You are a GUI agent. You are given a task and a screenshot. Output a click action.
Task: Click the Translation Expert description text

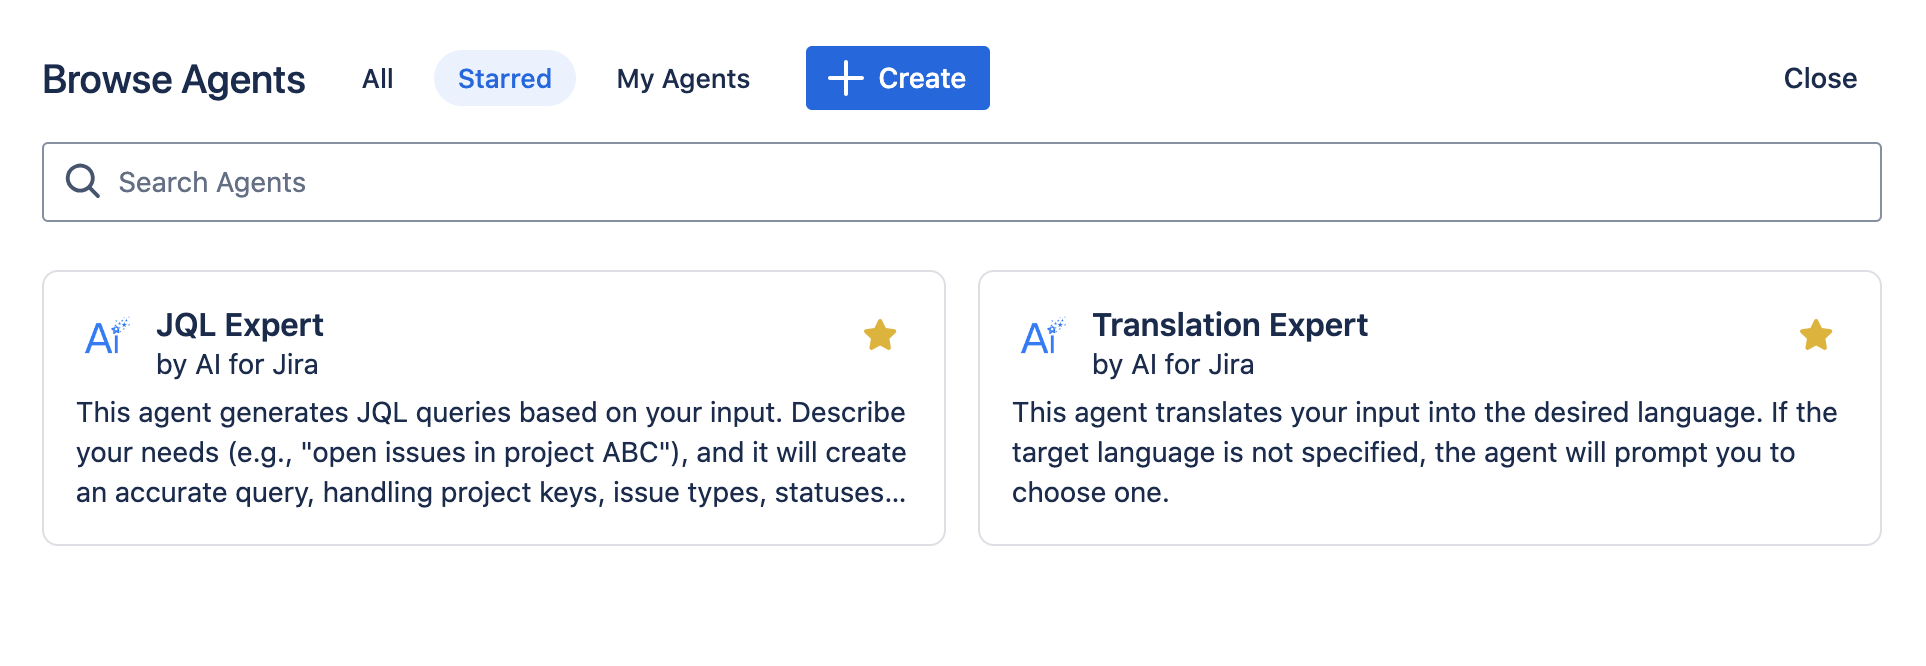coord(1423,452)
